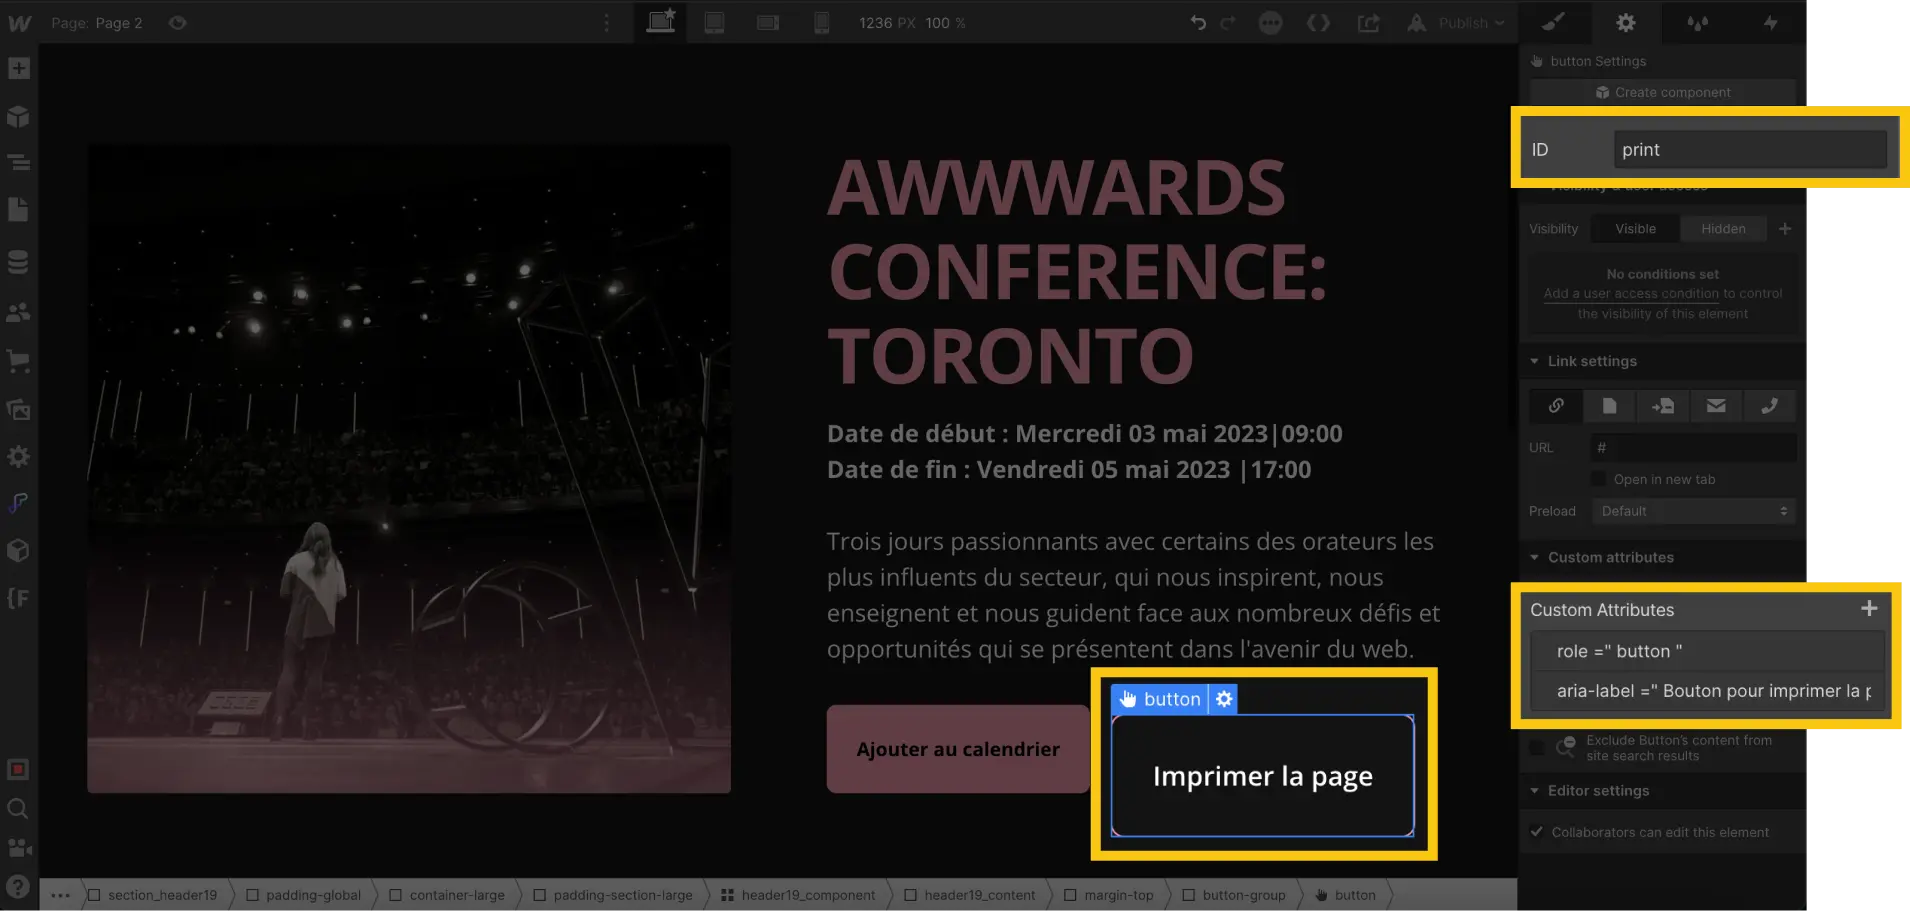Viewport: 1910px width, 911px height.
Task: Open site Settings in left sidebar
Action: click(19, 457)
